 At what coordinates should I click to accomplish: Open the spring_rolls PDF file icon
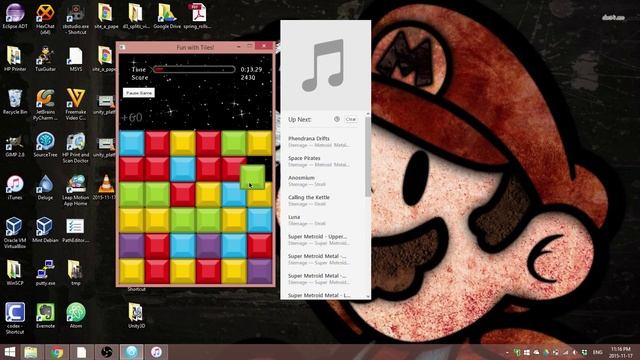[197, 16]
